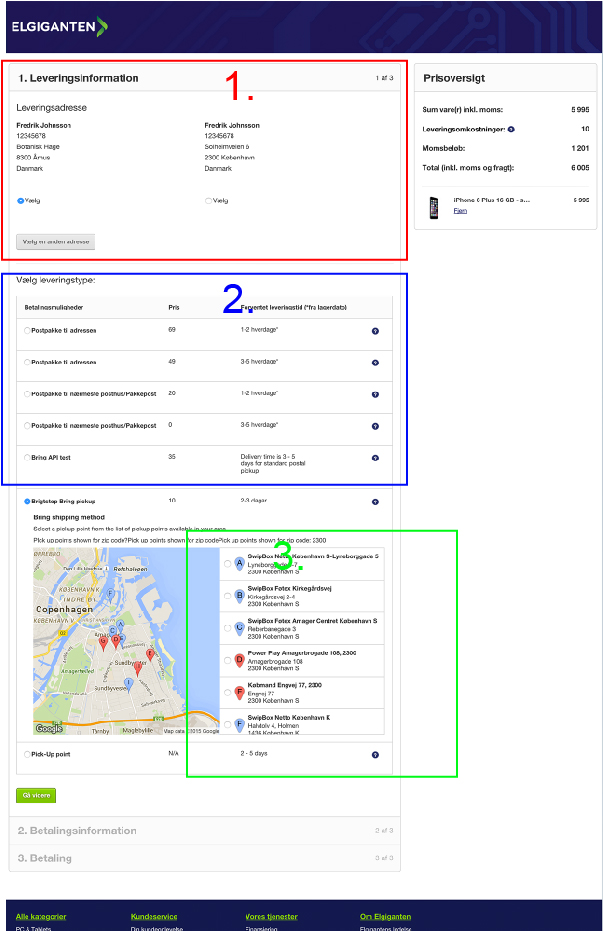Image resolution: width=603 pixels, height=931 pixels.
Task: Open help icon for Pick-Up point row
Action: coord(375,755)
